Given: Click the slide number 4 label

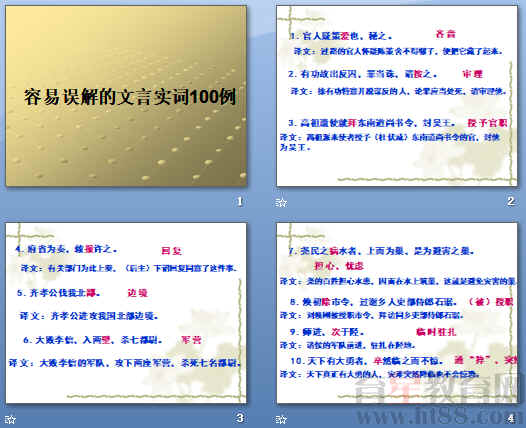Looking at the screenshot, I should click(x=511, y=418).
